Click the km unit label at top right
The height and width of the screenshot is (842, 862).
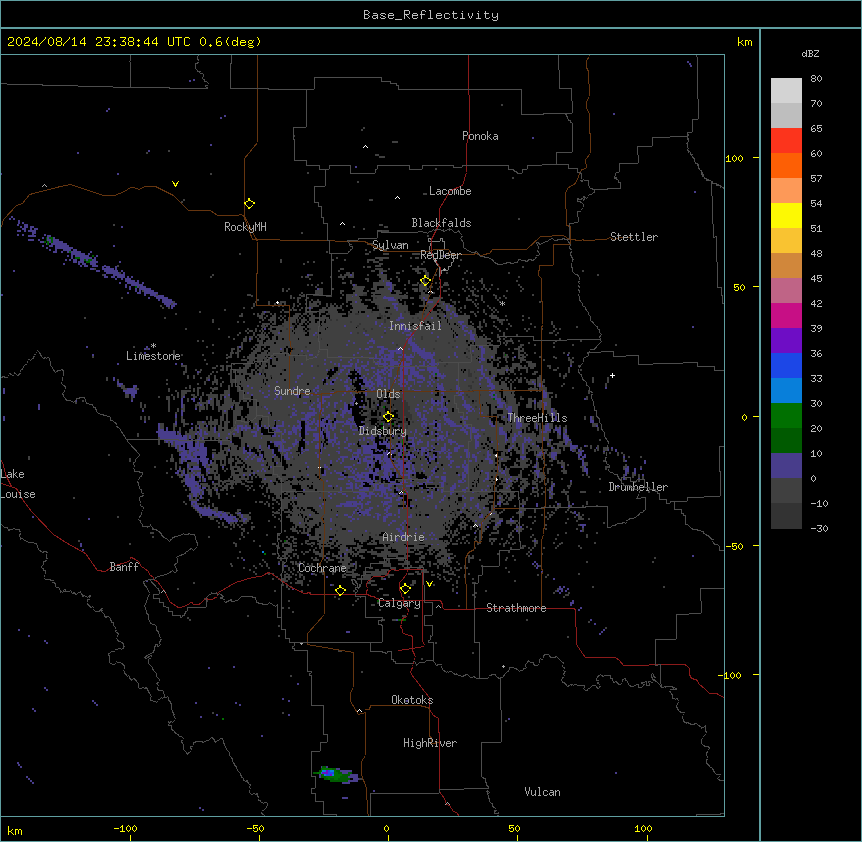[745, 42]
